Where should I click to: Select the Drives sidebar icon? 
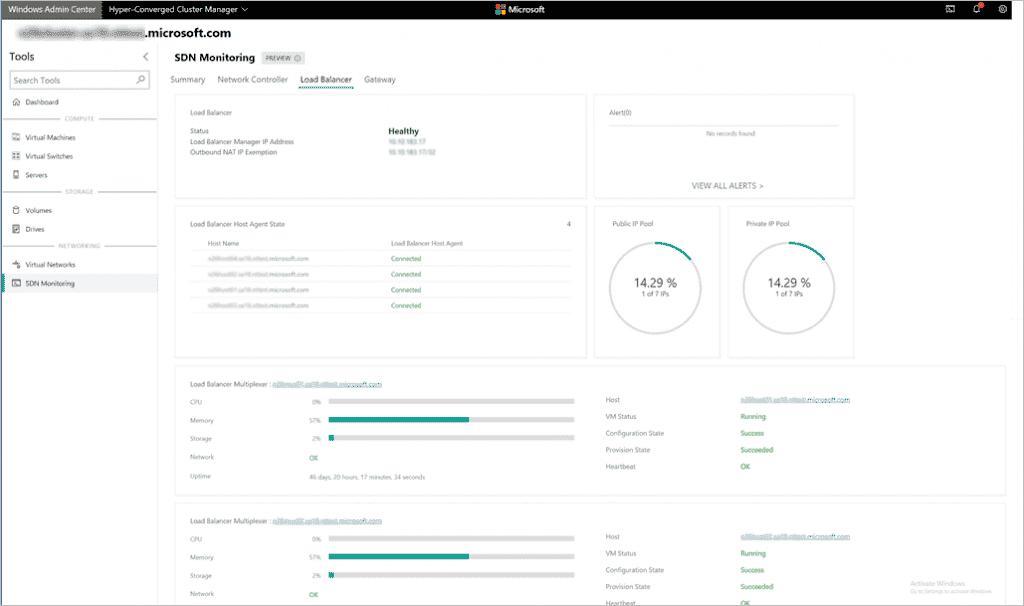(x=16, y=229)
